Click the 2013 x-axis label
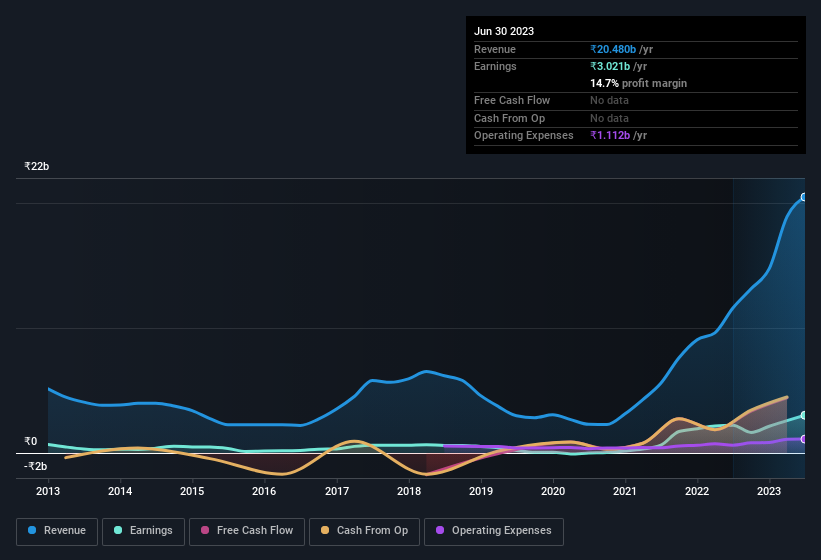This screenshot has width=821, height=560. point(48,491)
